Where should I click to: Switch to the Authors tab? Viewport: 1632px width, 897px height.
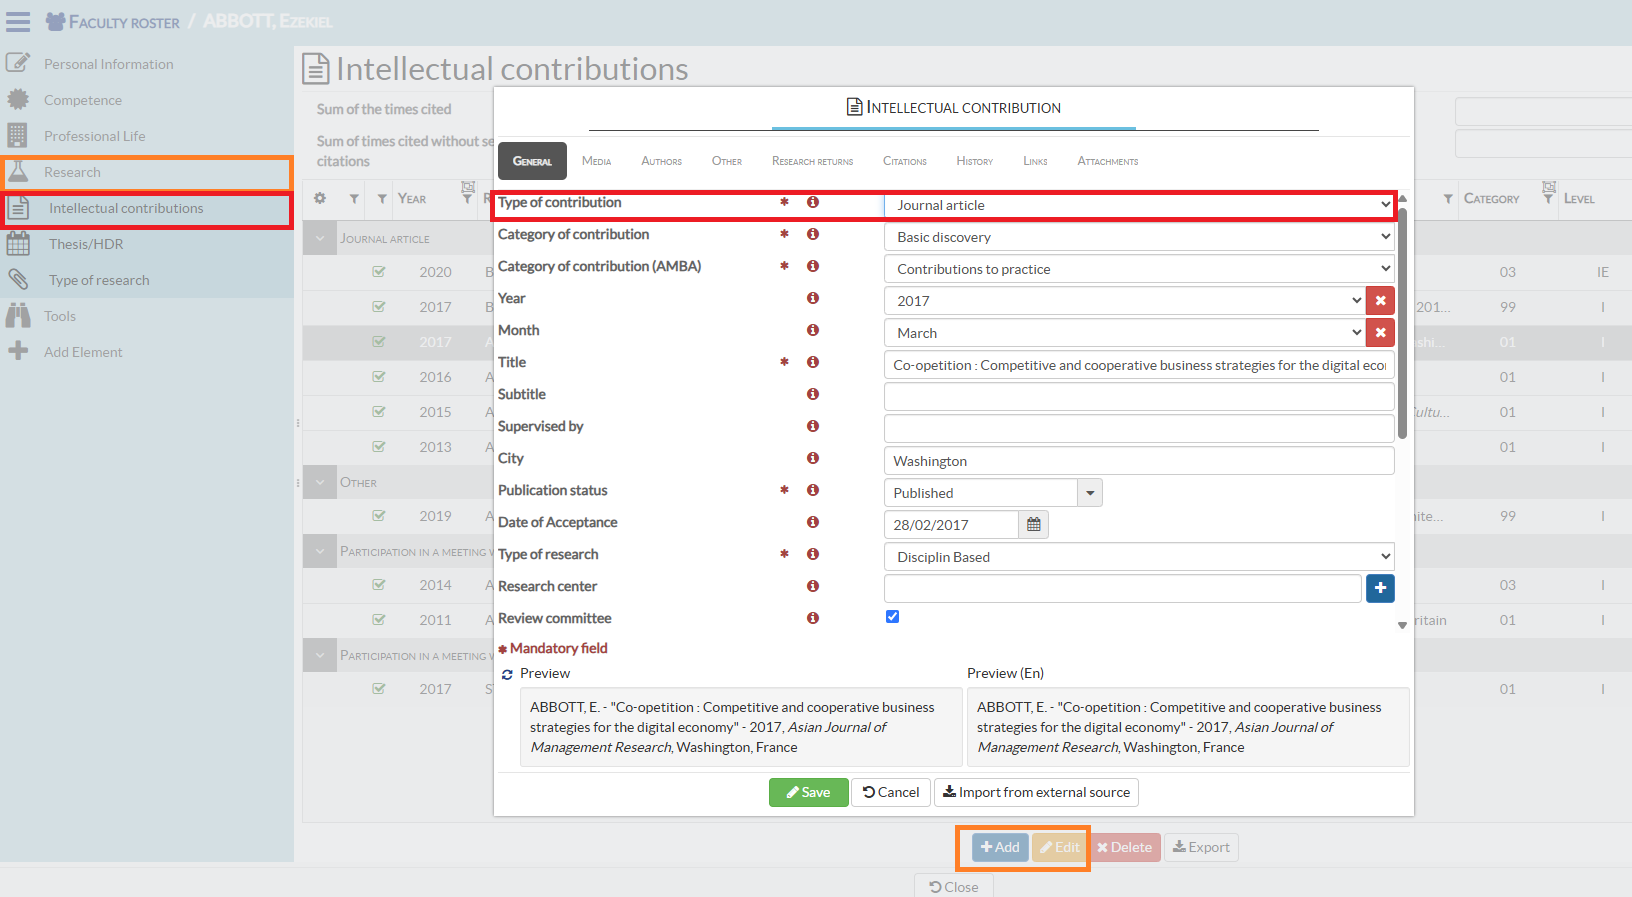click(x=661, y=161)
